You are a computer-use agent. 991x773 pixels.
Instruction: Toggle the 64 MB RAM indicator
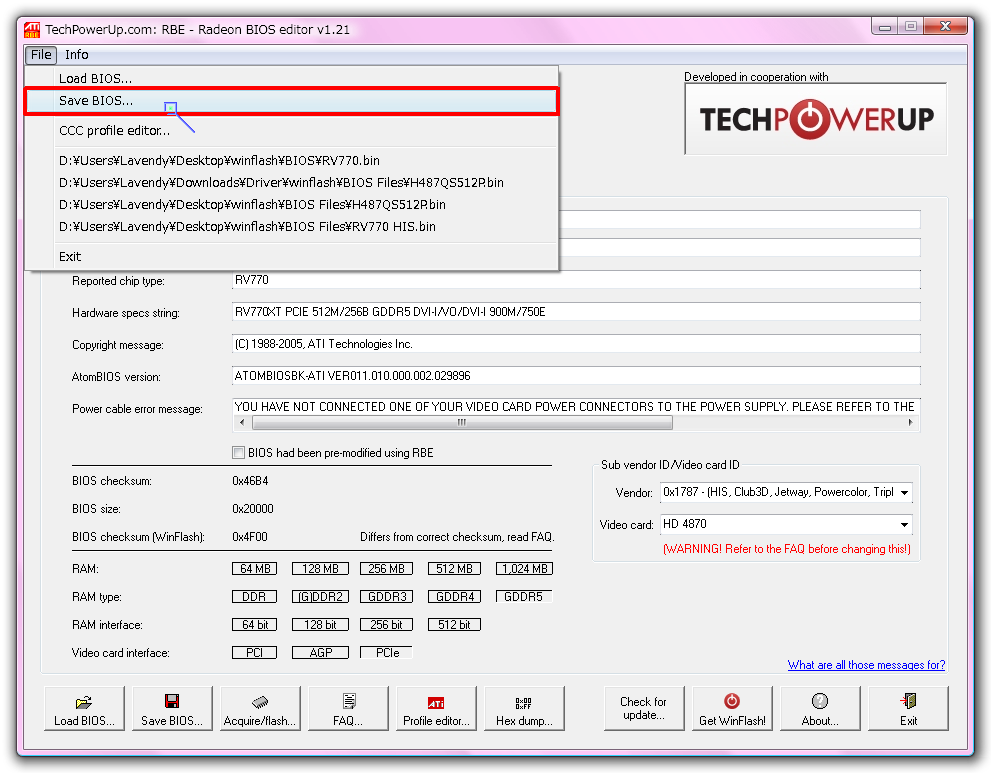click(255, 569)
